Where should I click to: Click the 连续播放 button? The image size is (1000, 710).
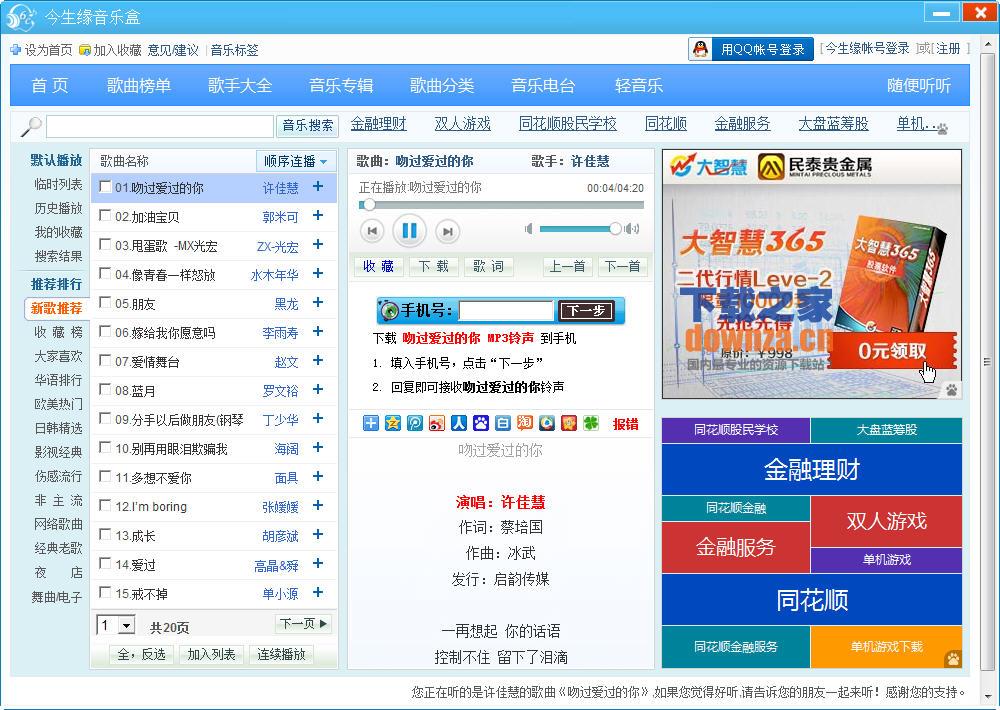tap(281, 654)
